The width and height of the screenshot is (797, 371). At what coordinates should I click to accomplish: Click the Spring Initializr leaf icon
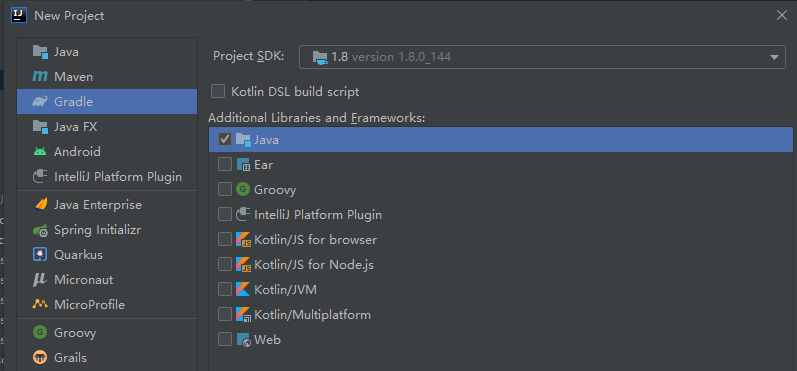pos(40,230)
